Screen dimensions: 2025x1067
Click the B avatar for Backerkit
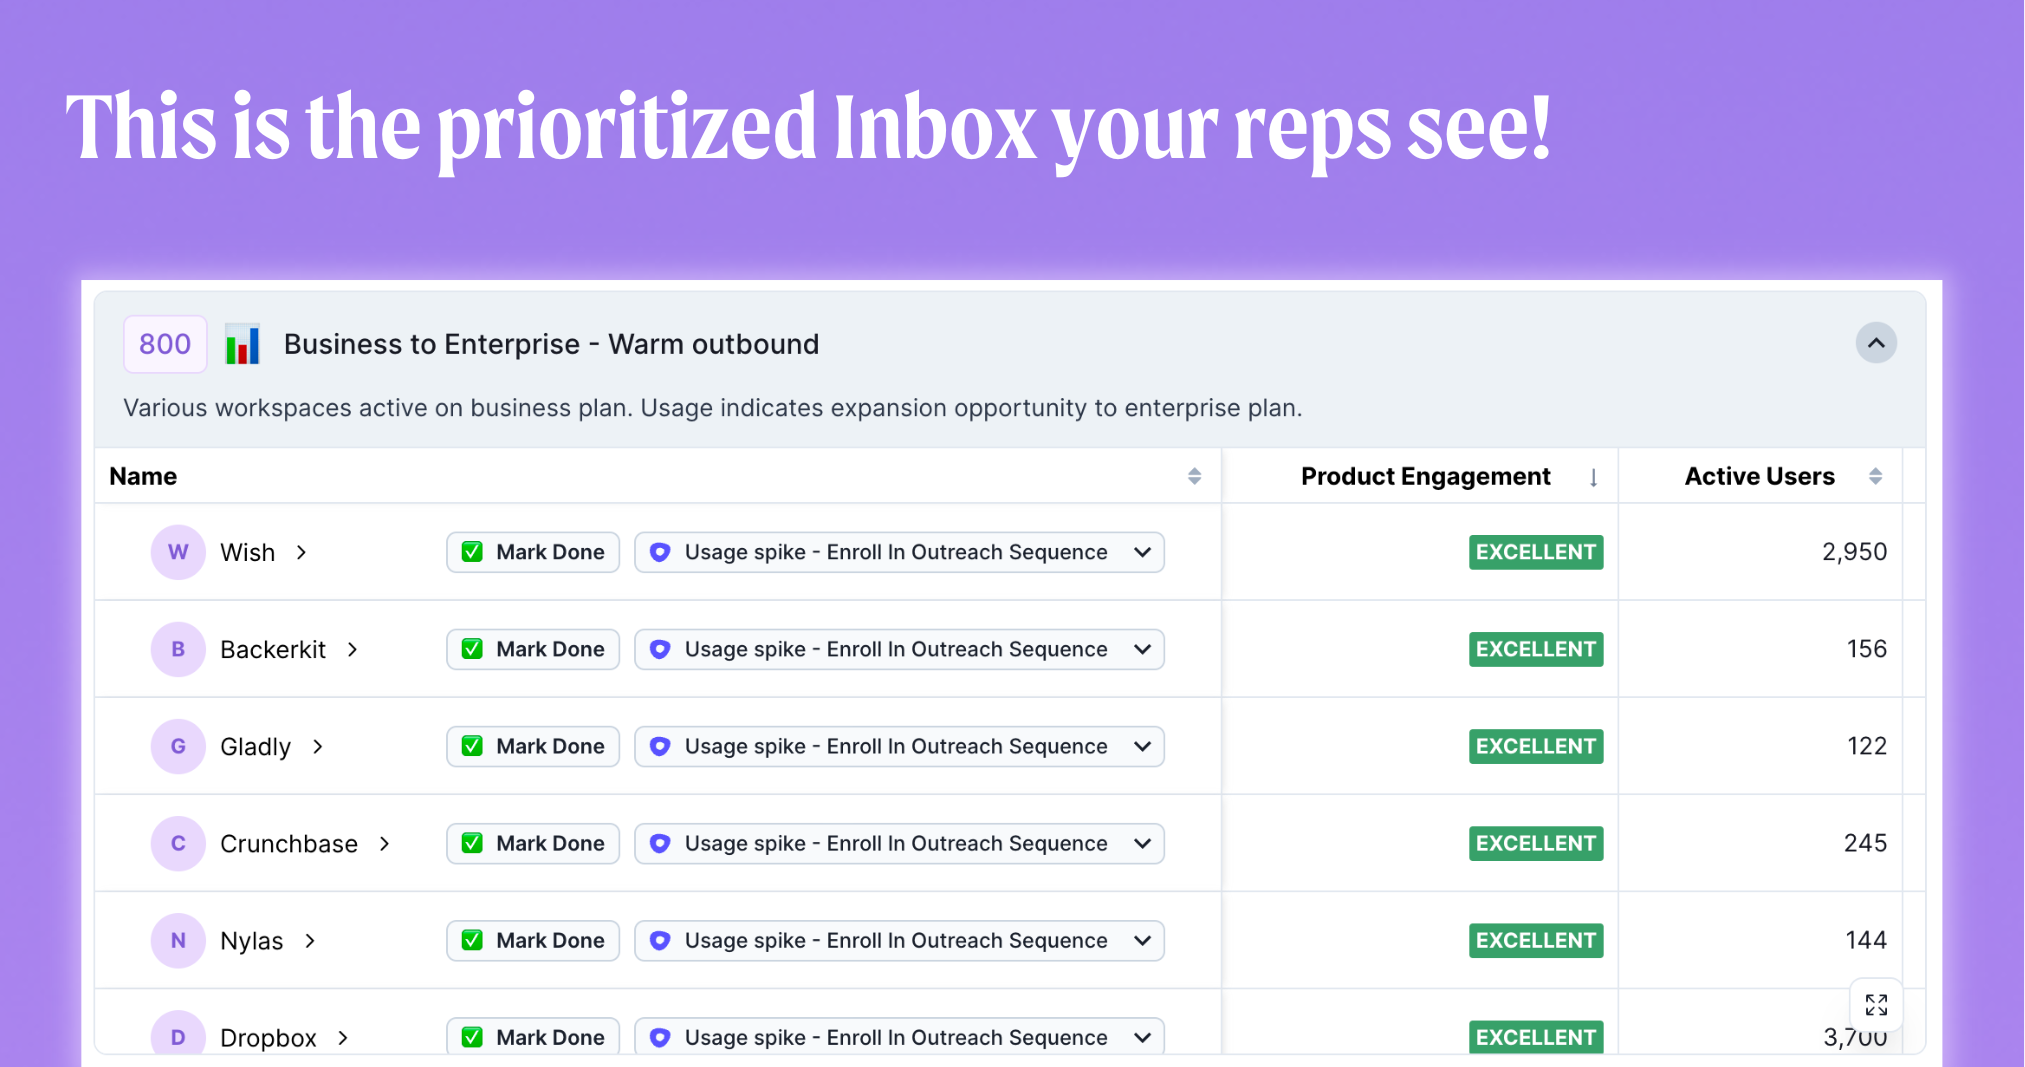tap(178, 649)
